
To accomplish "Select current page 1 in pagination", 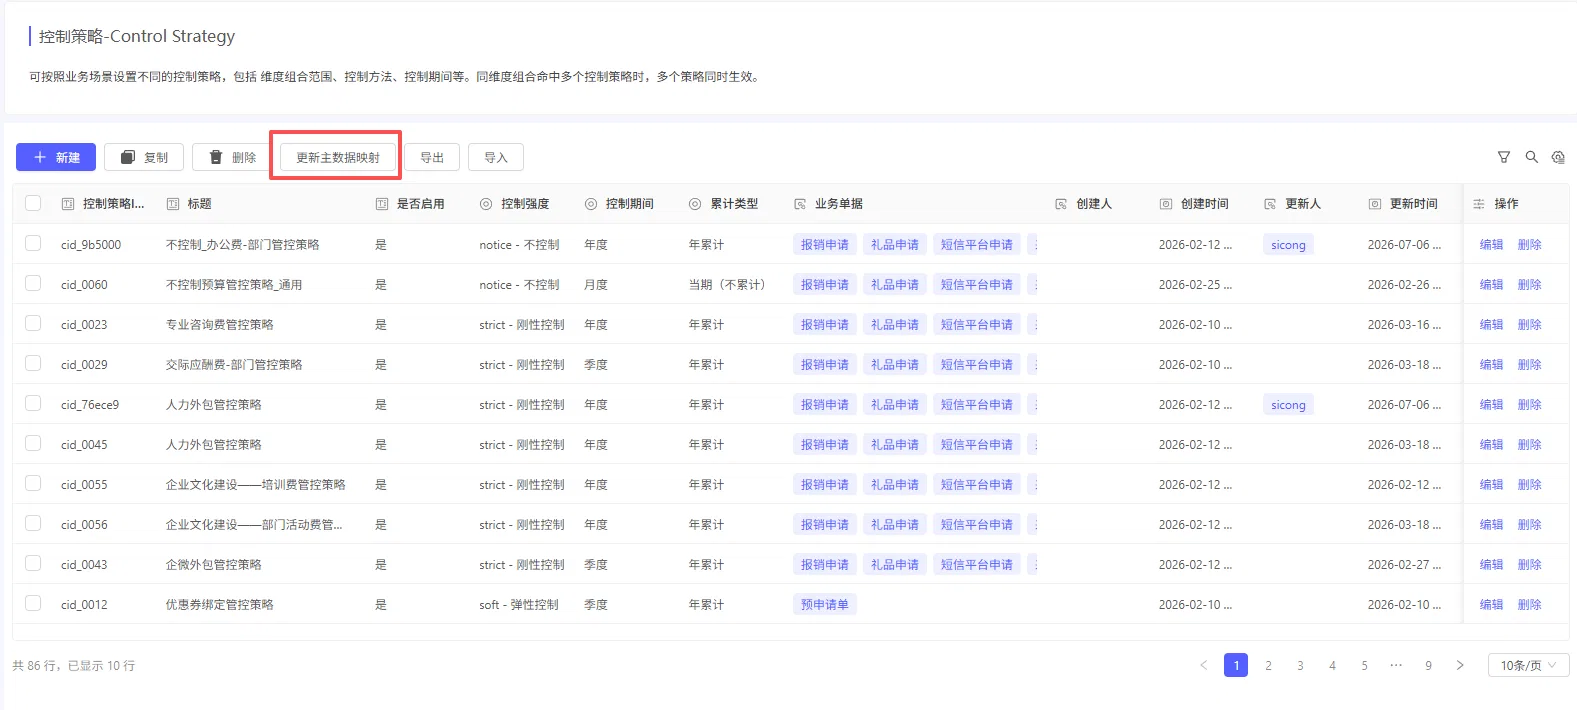I will point(1236,665).
